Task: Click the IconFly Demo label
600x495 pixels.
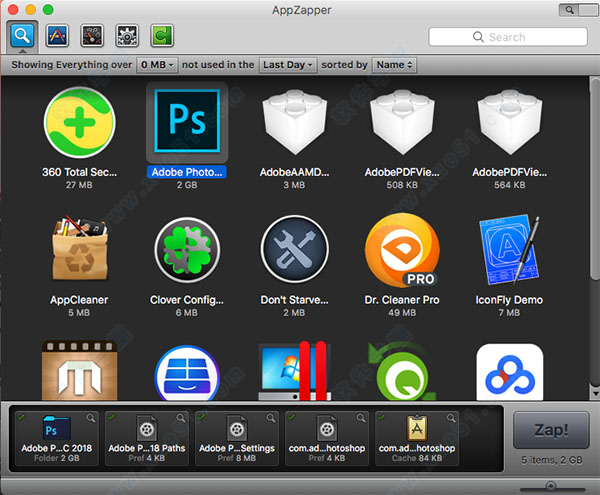Action: (509, 300)
